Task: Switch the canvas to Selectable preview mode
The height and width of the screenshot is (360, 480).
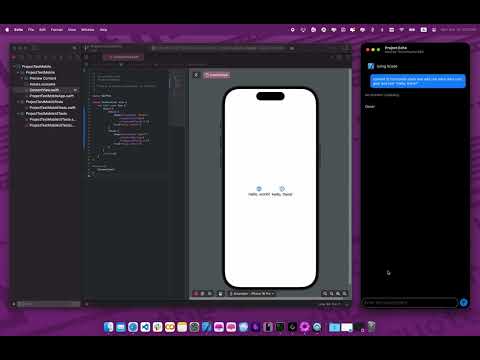Action: [x=202, y=294]
